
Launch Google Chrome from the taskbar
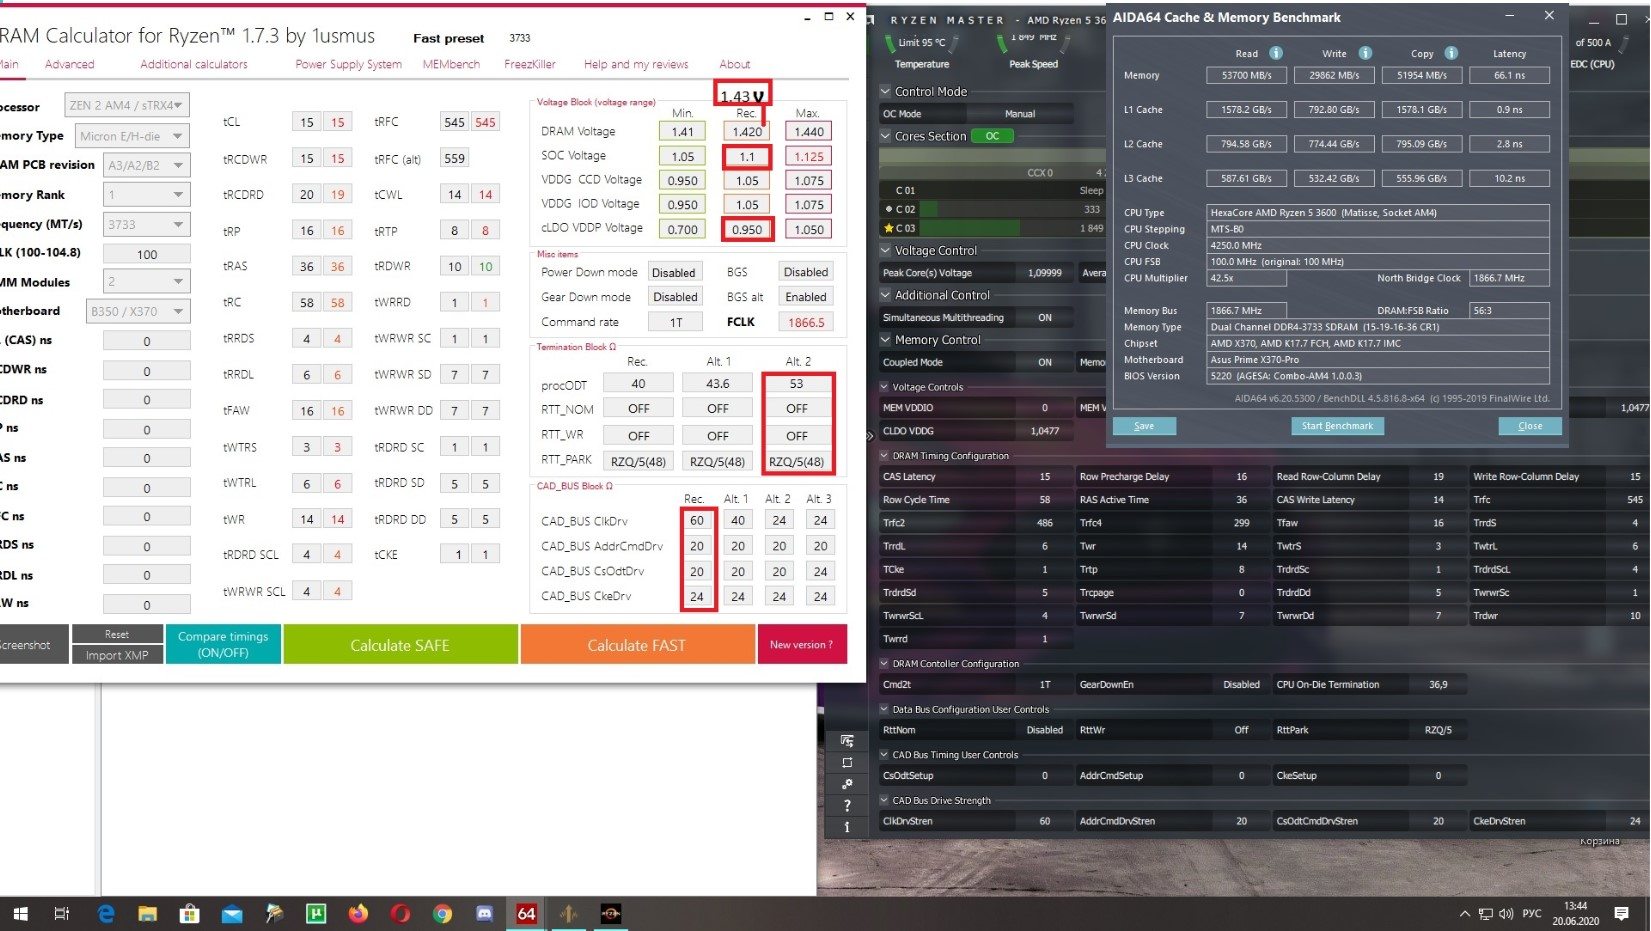(442, 913)
